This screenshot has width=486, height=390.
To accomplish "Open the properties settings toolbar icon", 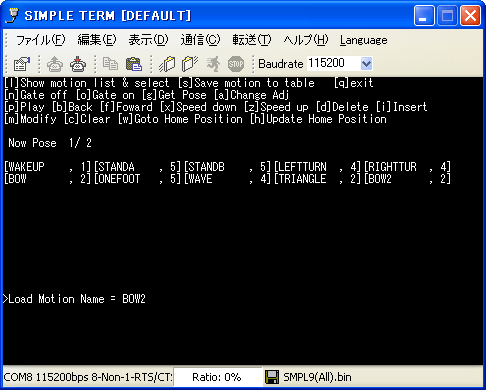I will click(22, 64).
